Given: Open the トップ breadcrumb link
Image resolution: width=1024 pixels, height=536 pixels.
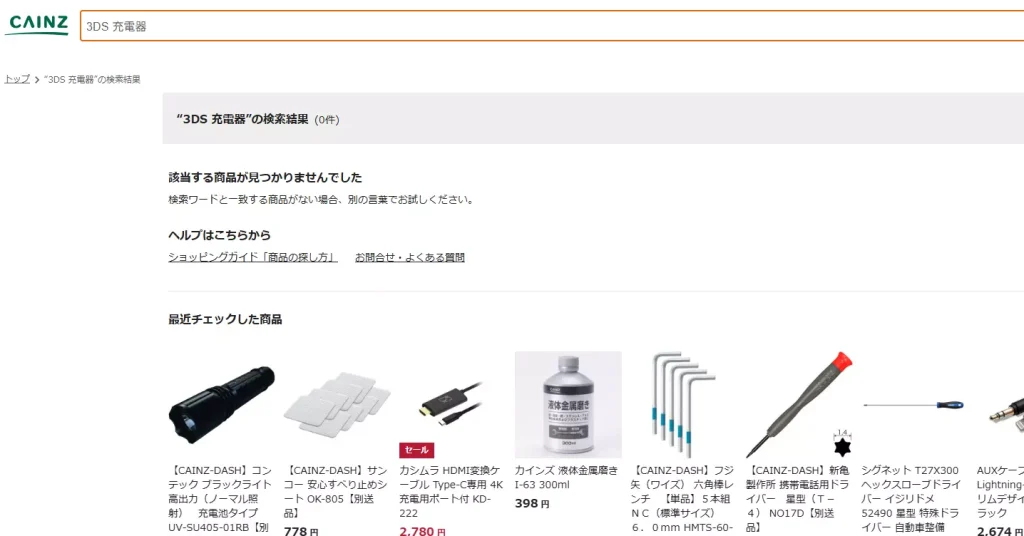Looking at the screenshot, I should click(x=17, y=79).
